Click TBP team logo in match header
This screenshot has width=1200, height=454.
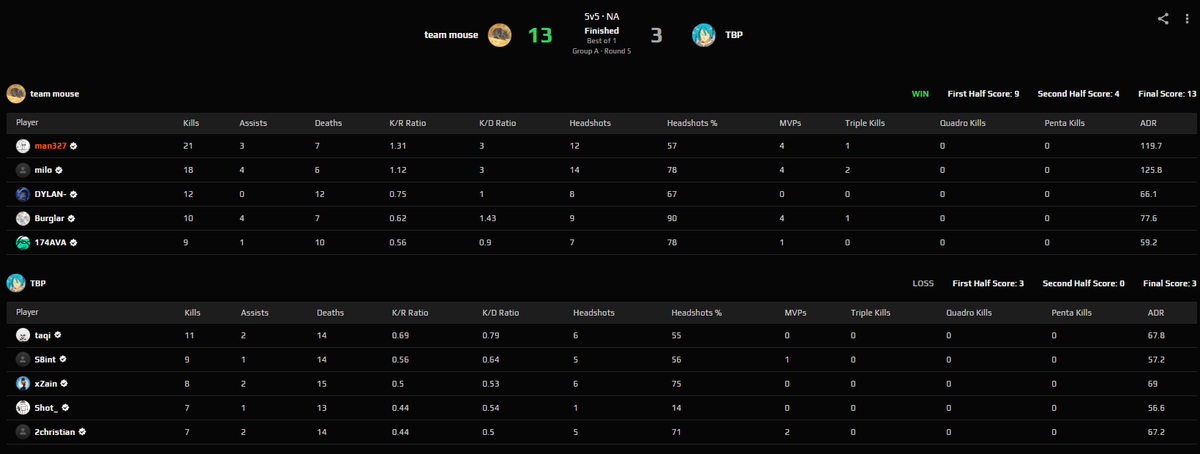(704, 35)
